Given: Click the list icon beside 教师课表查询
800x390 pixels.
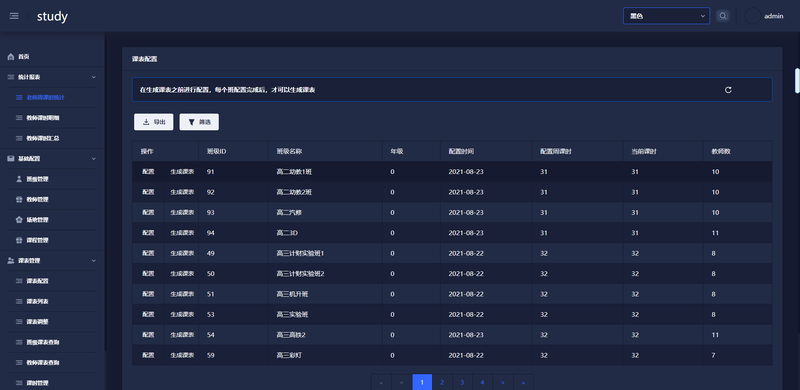Looking at the screenshot, I should point(19,362).
